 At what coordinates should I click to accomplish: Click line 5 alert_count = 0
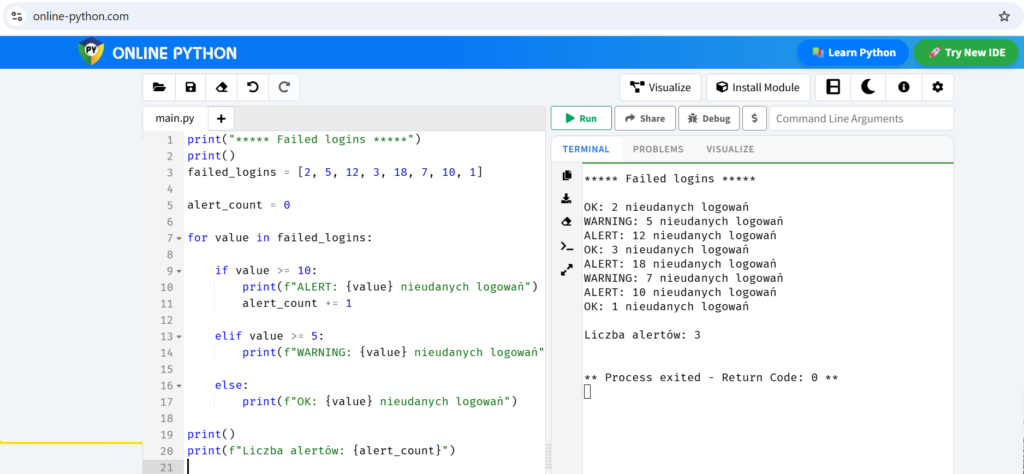click(x=238, y=205)
